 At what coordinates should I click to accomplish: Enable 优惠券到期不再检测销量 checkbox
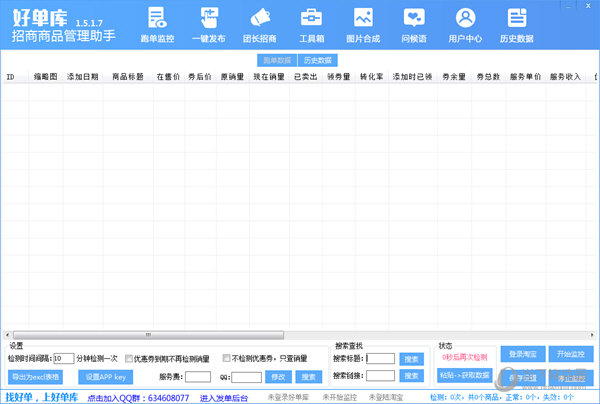(x=129, y=358)
